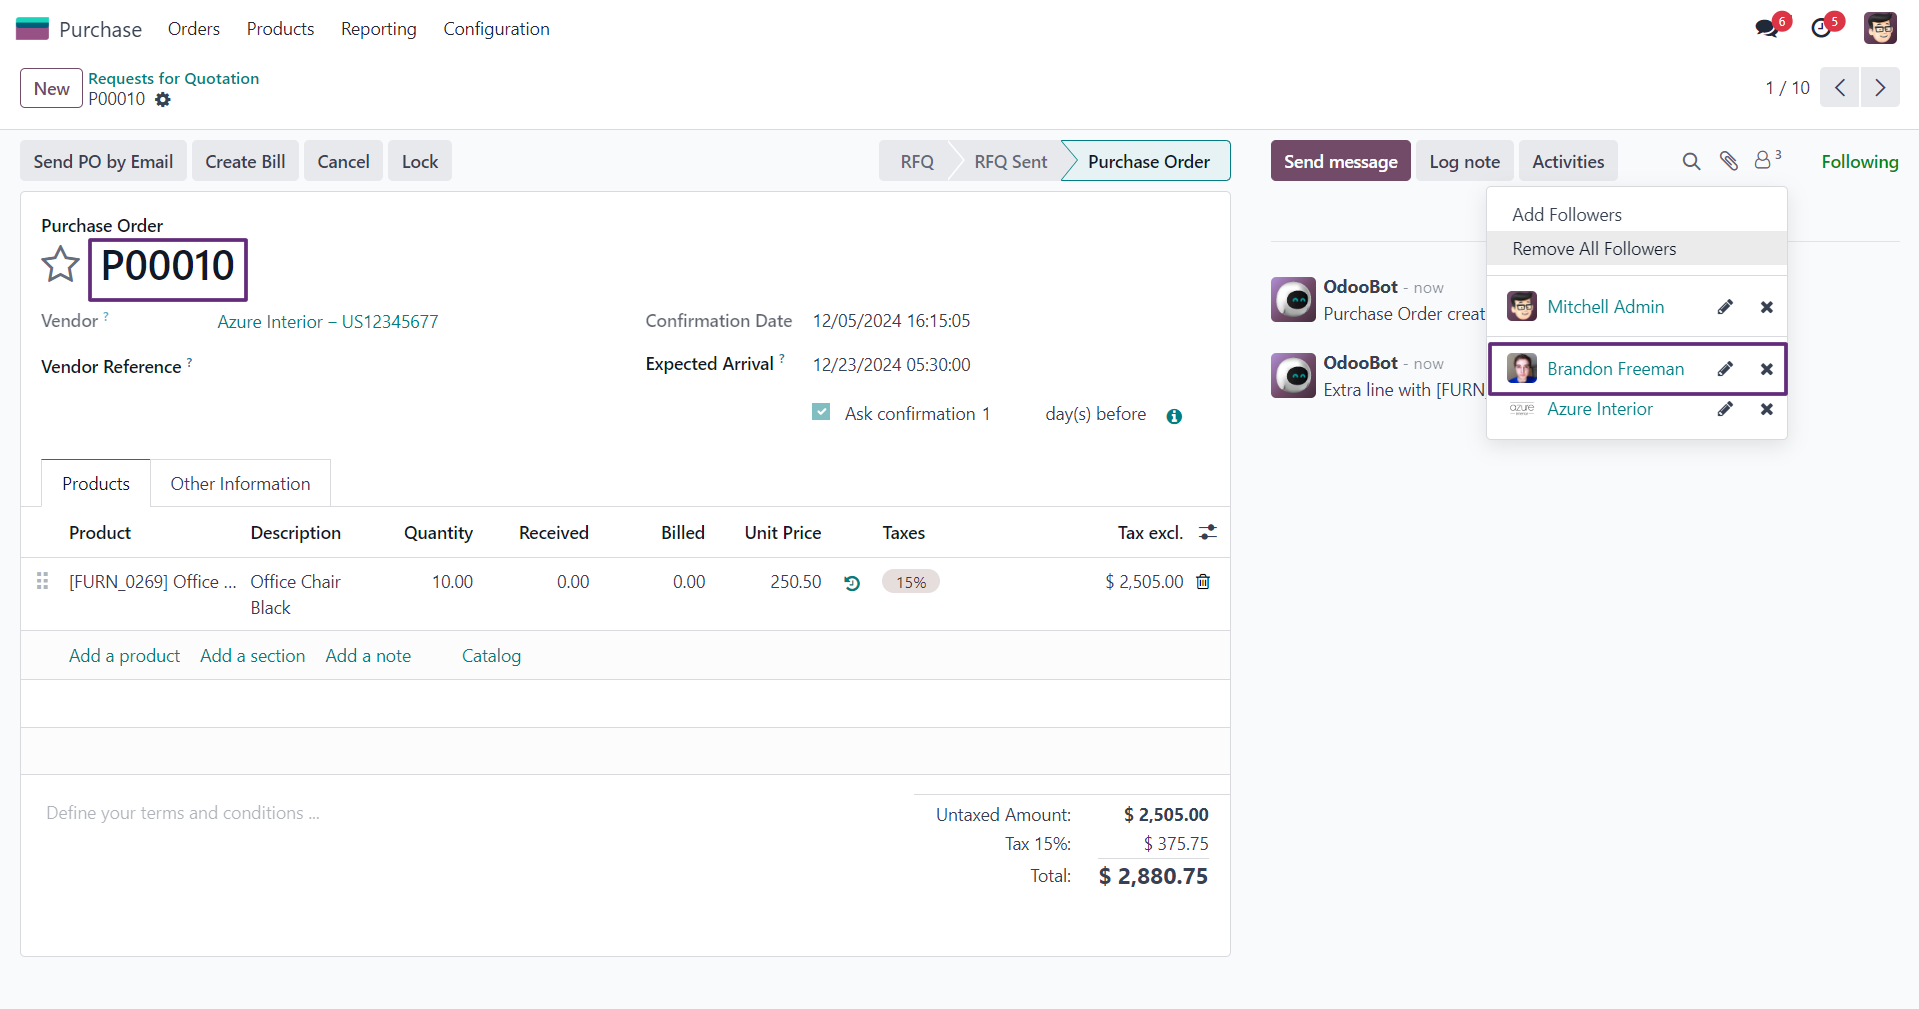Click the unit price reset icon
The height and width of the screenshot is (1009, 1919).
(x=852, y=583)
